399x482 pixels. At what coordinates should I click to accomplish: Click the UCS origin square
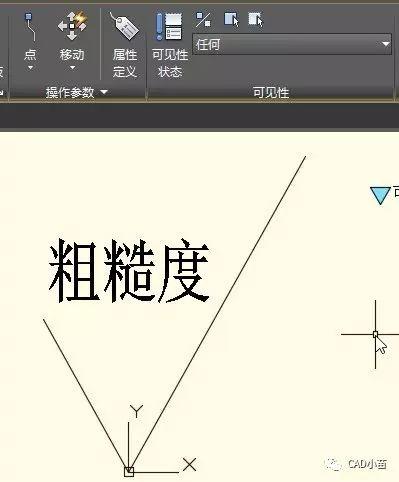[x=129, y=472]
